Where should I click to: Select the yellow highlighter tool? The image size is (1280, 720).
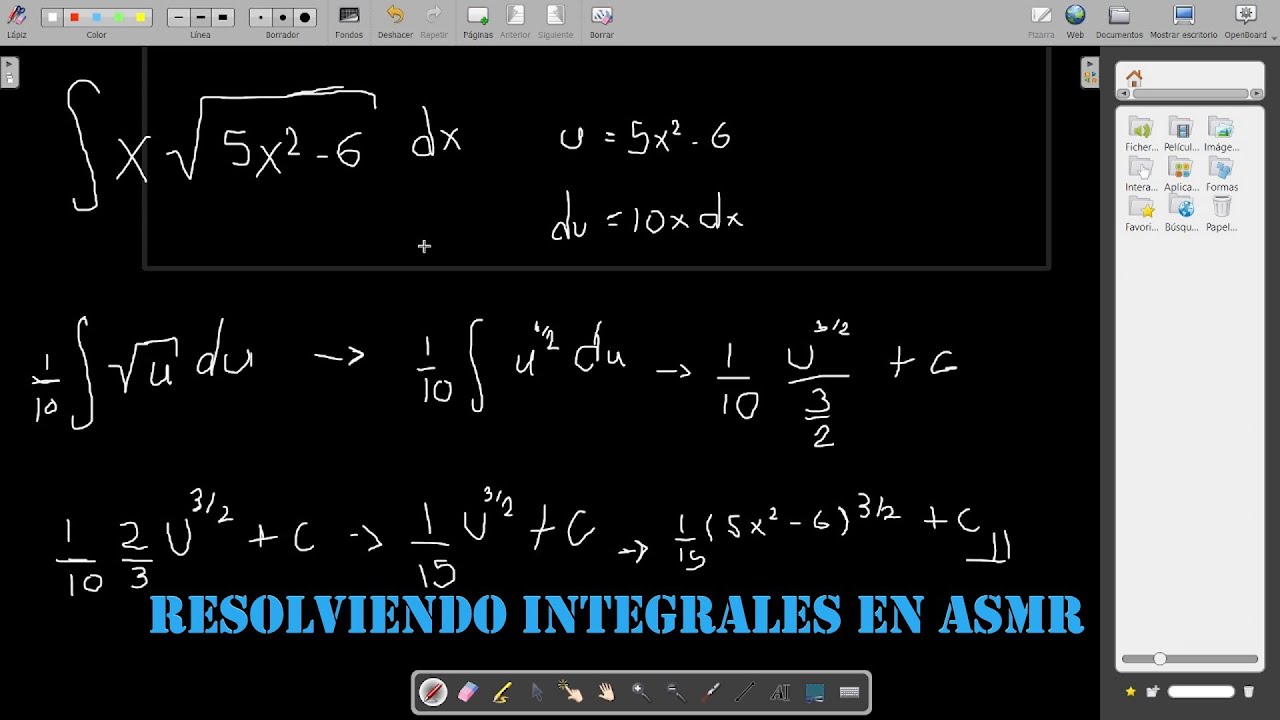(x=502, y=692)
